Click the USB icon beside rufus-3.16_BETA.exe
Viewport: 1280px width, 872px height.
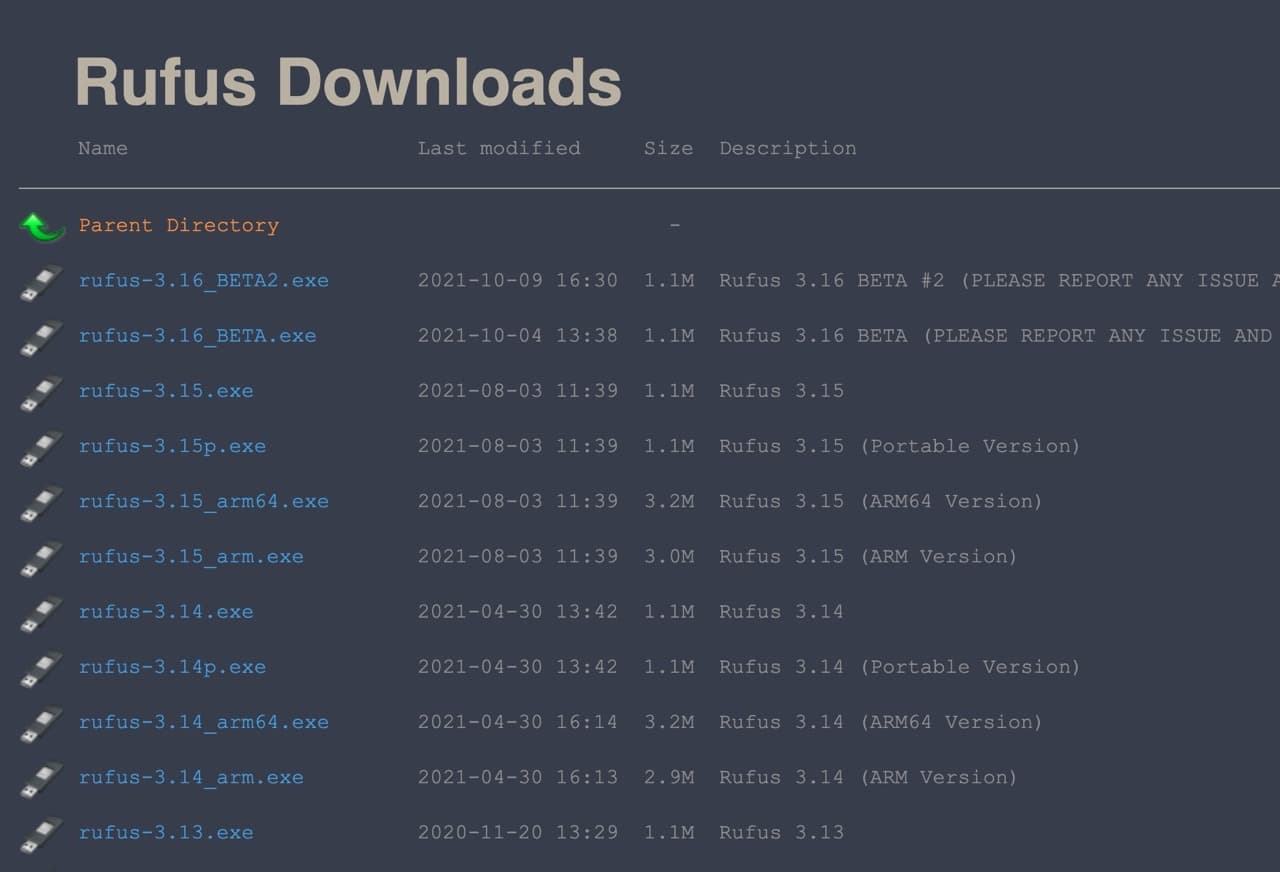click(41, 338)
